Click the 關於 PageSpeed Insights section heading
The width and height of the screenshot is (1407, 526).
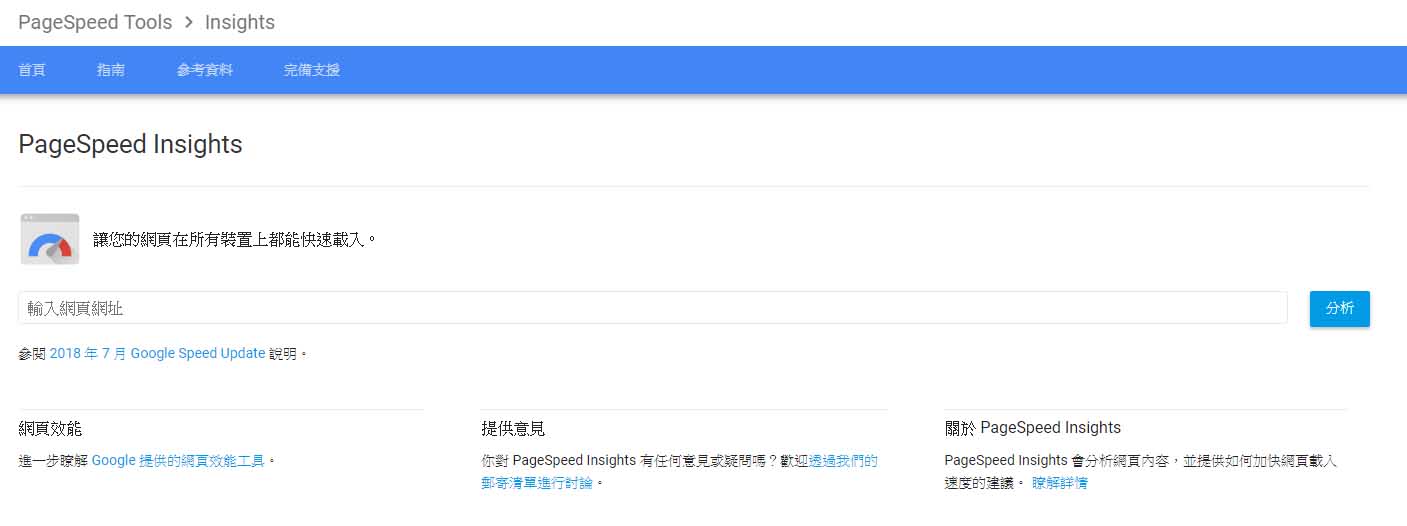(1033, 428)
